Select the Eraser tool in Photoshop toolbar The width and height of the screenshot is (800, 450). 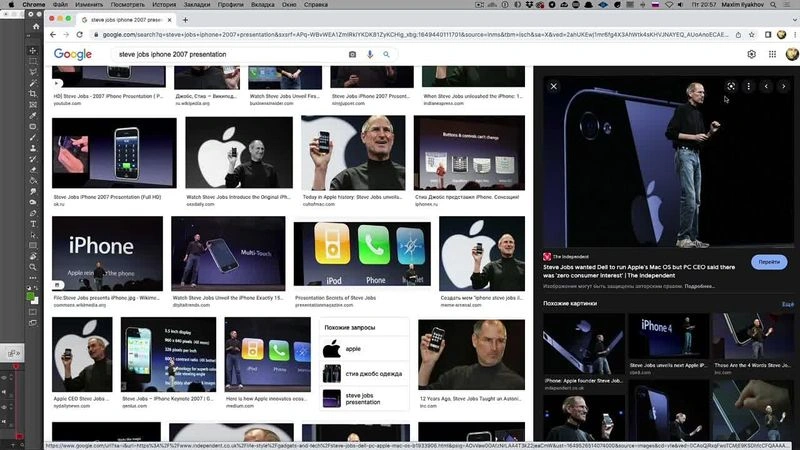[x=33, y=170]
